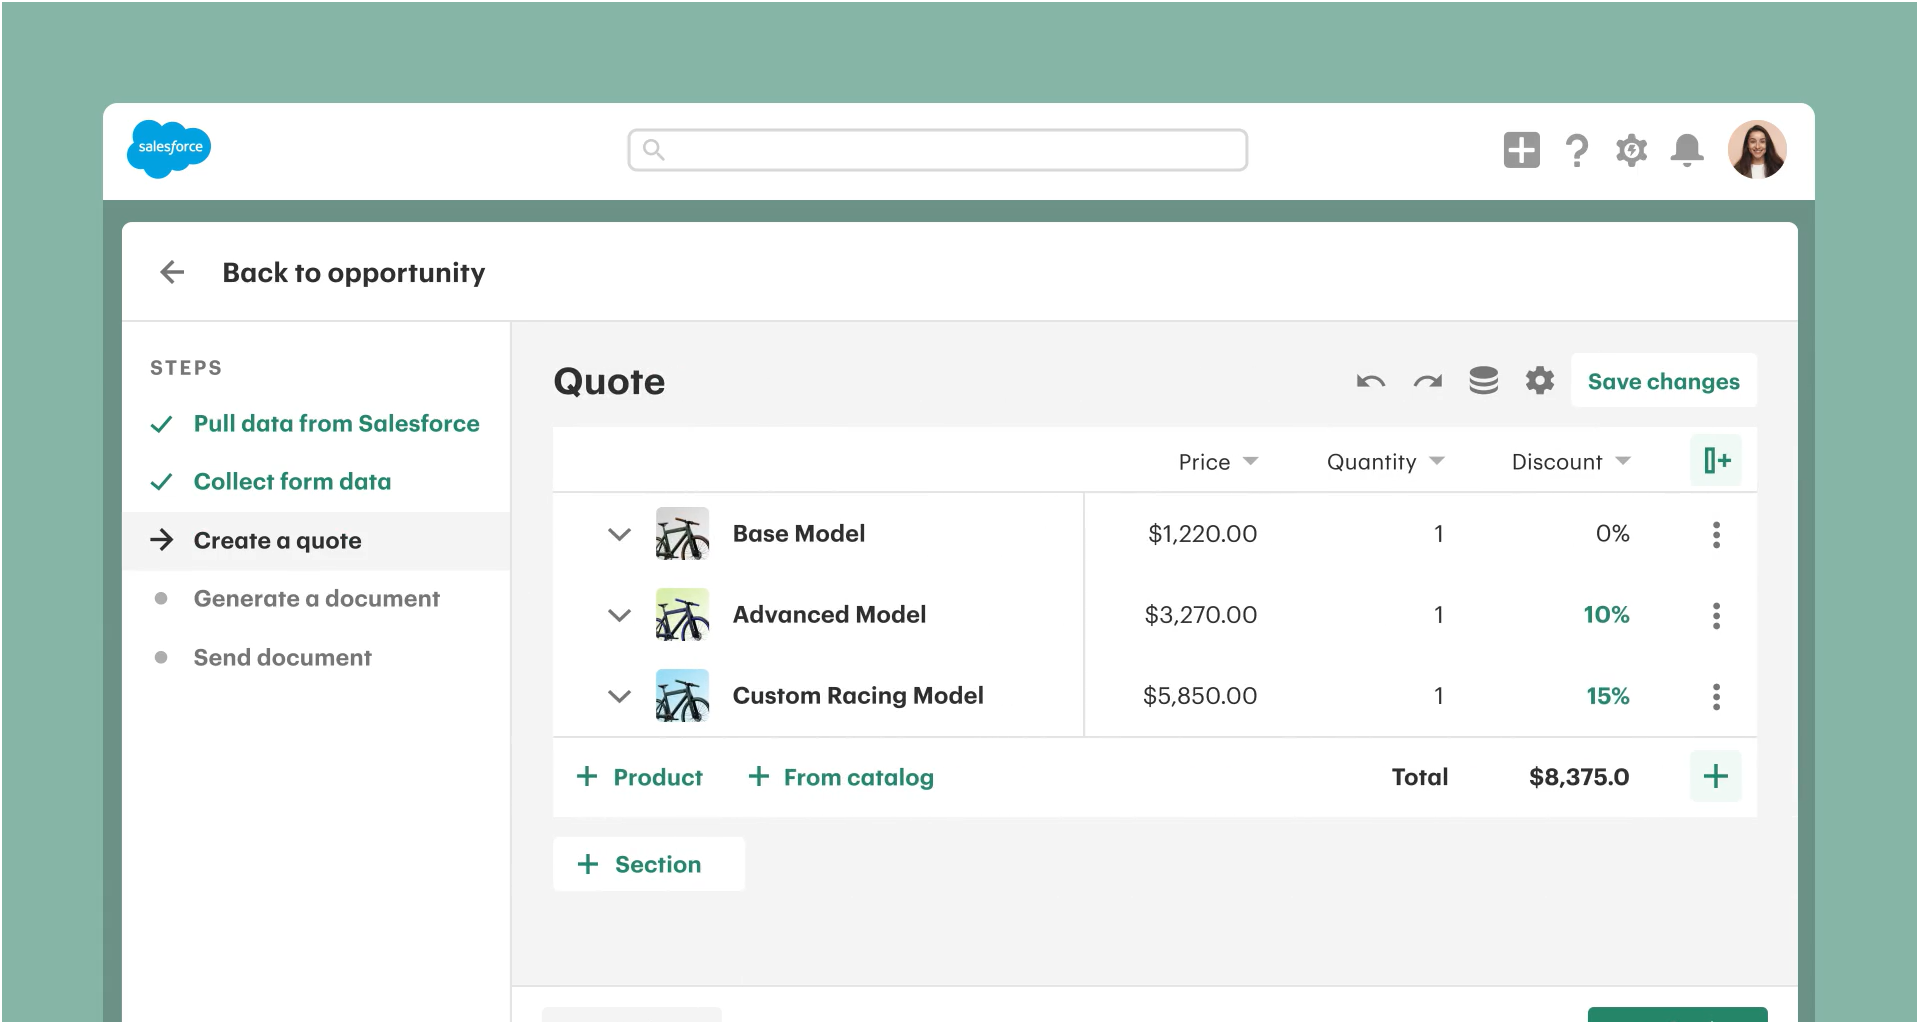Expand the Base Model row
The image size is (1917, 1022).
pos(619,534)
